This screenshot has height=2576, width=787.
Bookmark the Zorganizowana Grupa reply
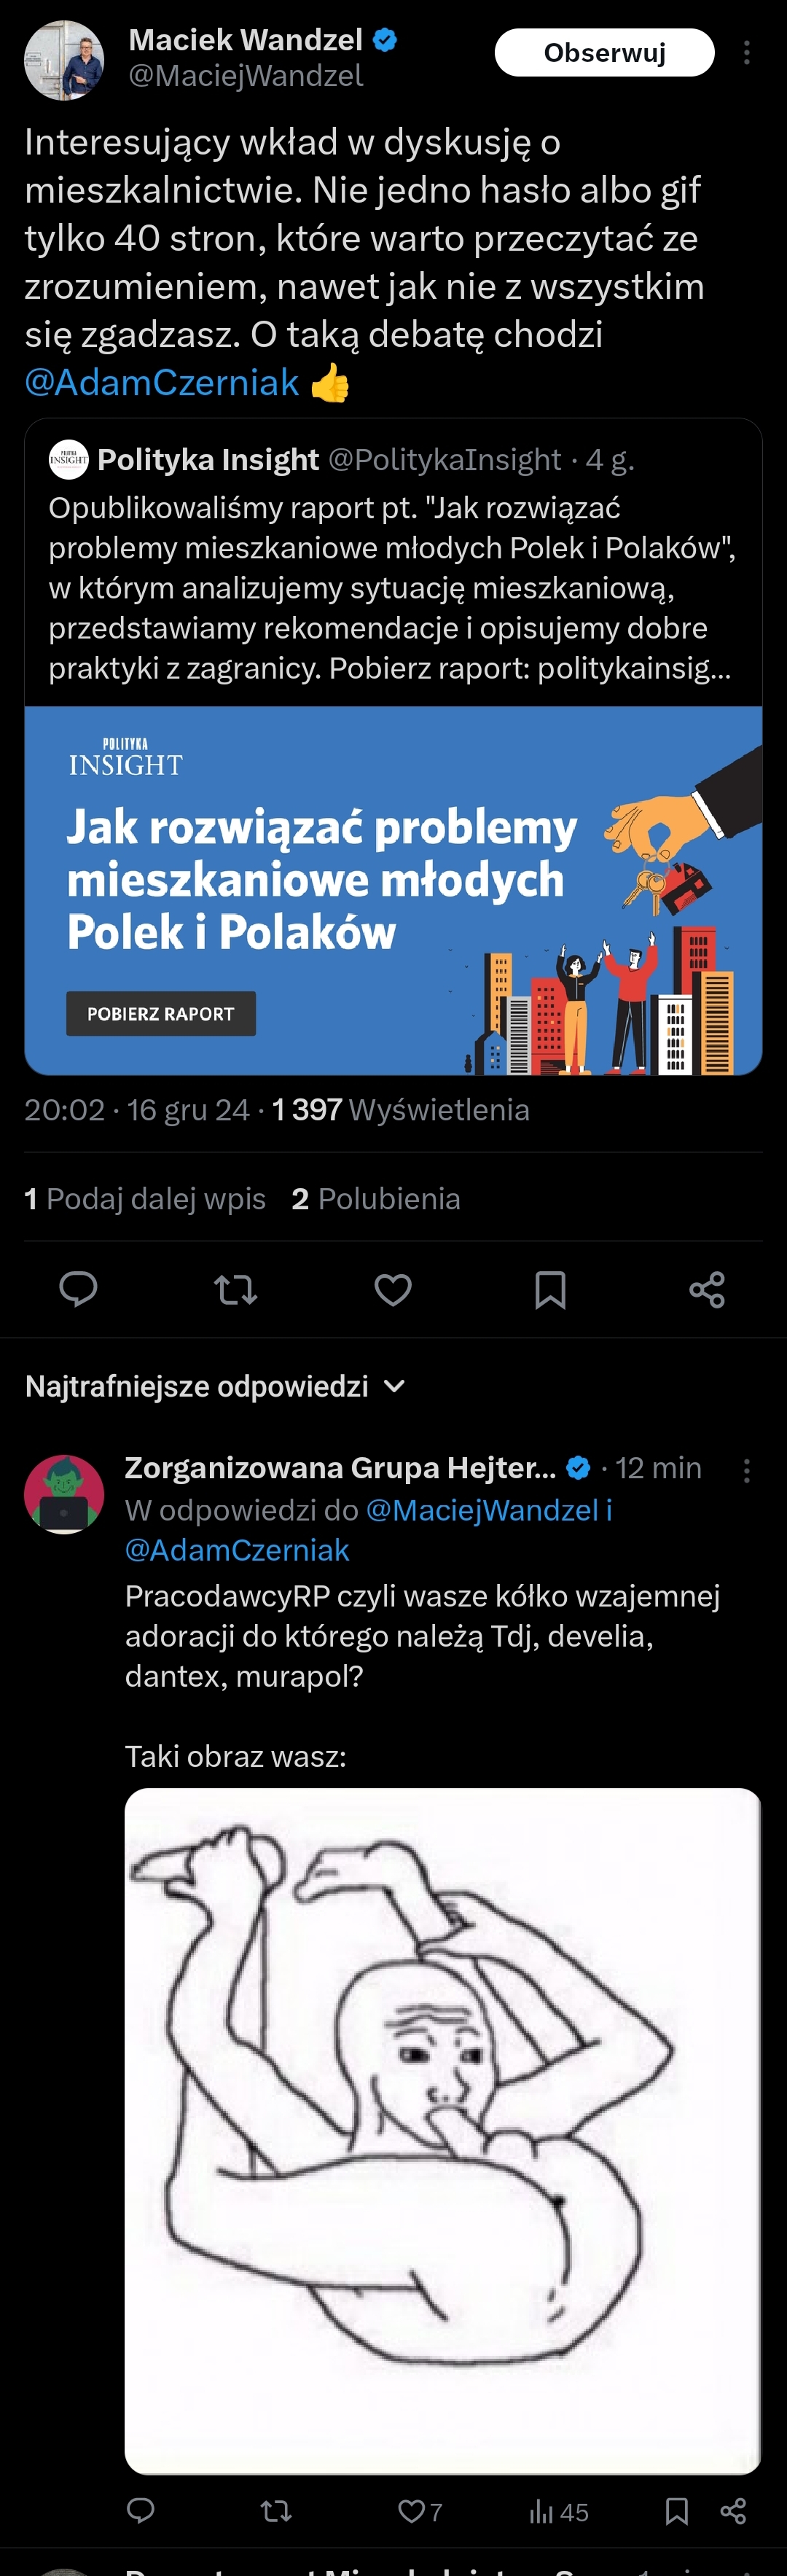tap(677, 2510)
